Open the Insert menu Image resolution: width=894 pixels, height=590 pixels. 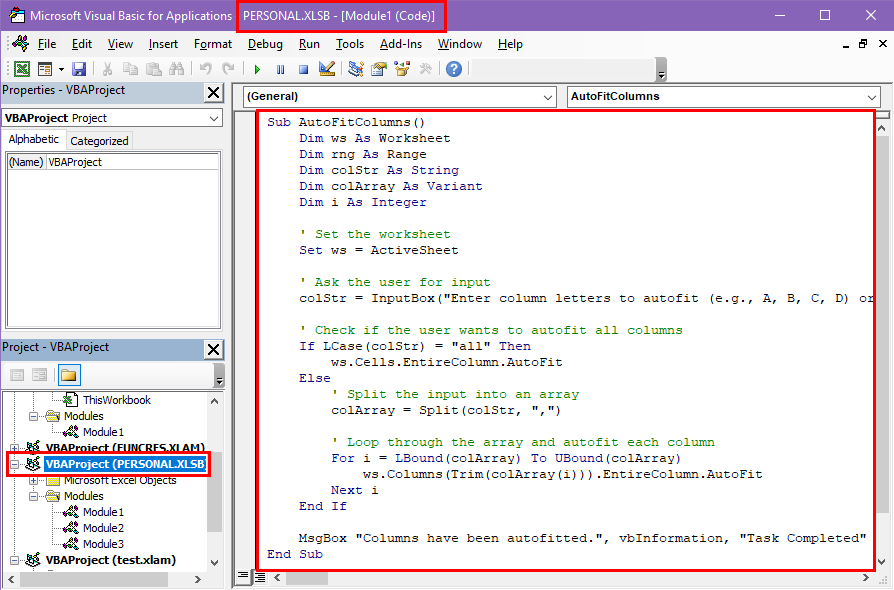(x=163, y=44)
